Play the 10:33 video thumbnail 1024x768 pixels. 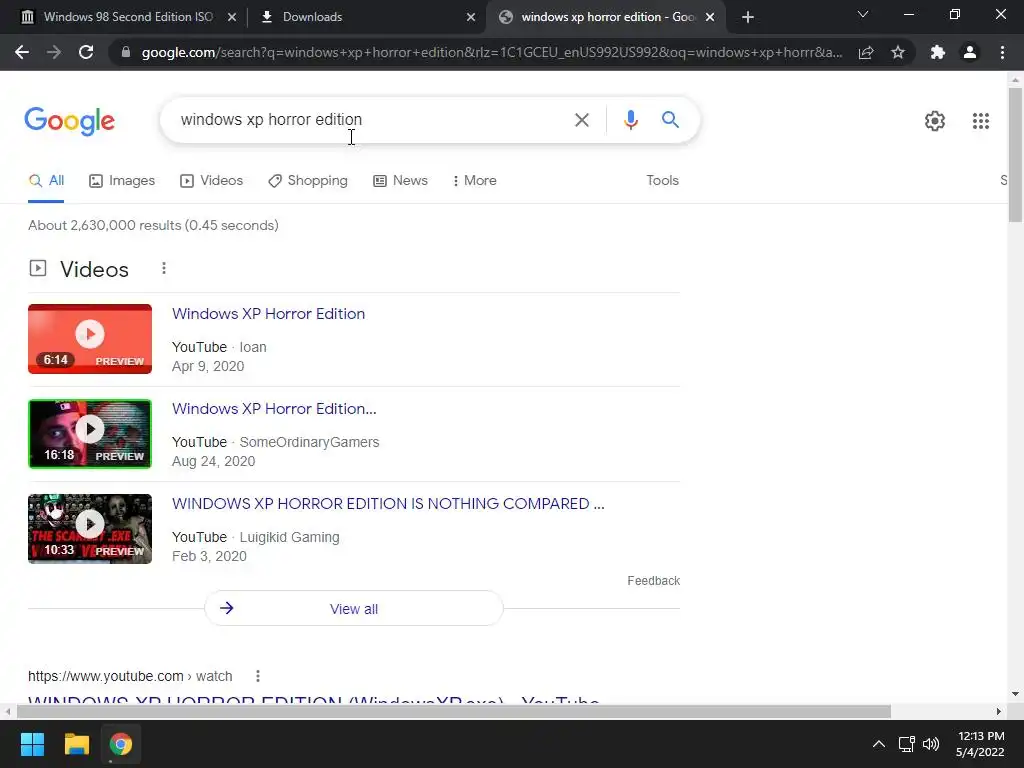(90, 529)
